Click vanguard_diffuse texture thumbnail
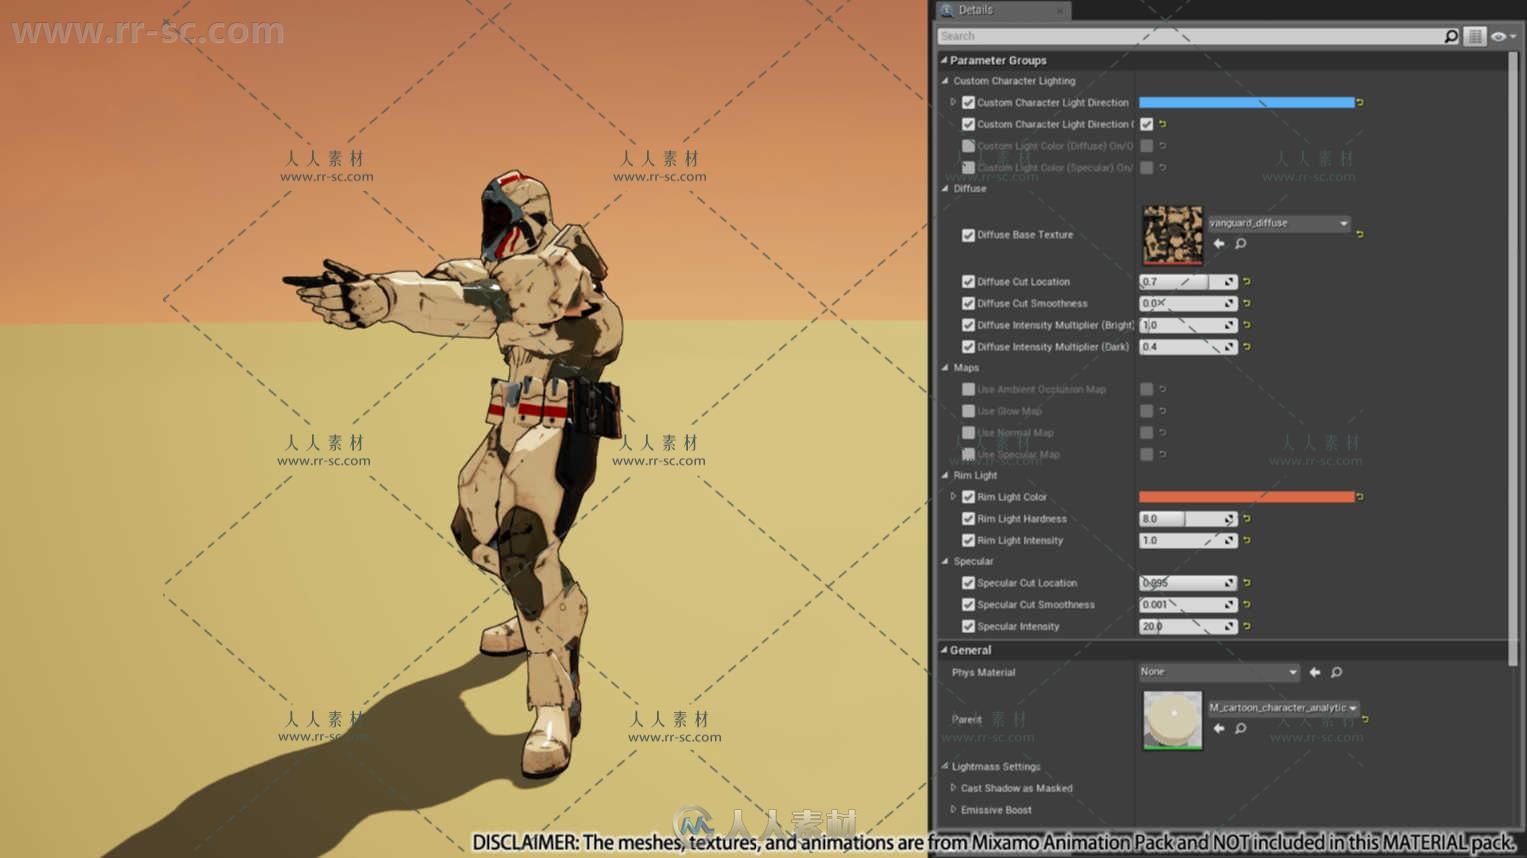This screenshot has width=1527, height=858. point(1173,235)
